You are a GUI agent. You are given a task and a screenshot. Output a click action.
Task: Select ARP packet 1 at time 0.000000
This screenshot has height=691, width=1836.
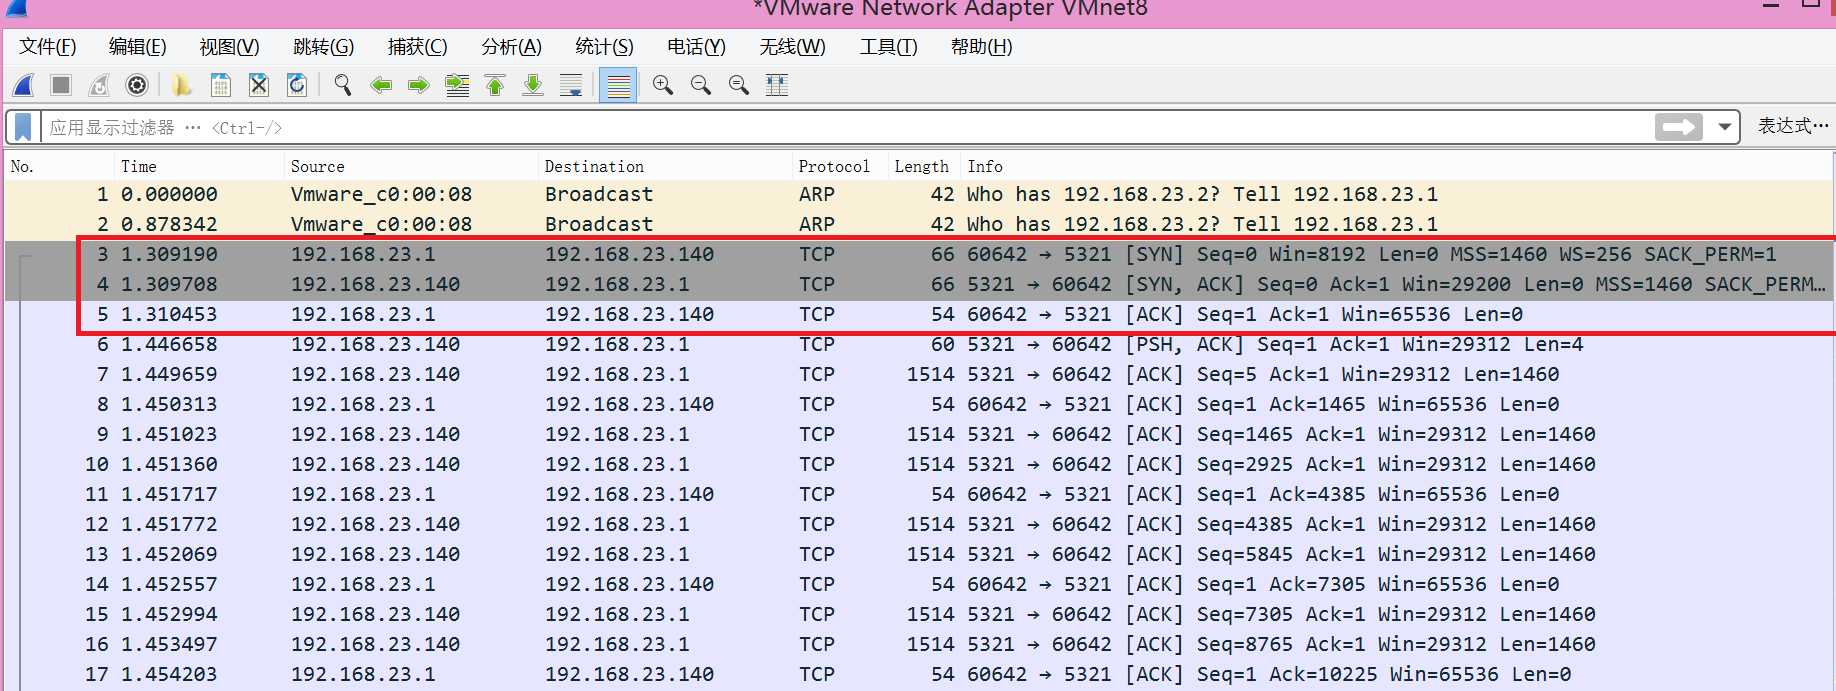point(919,194)
